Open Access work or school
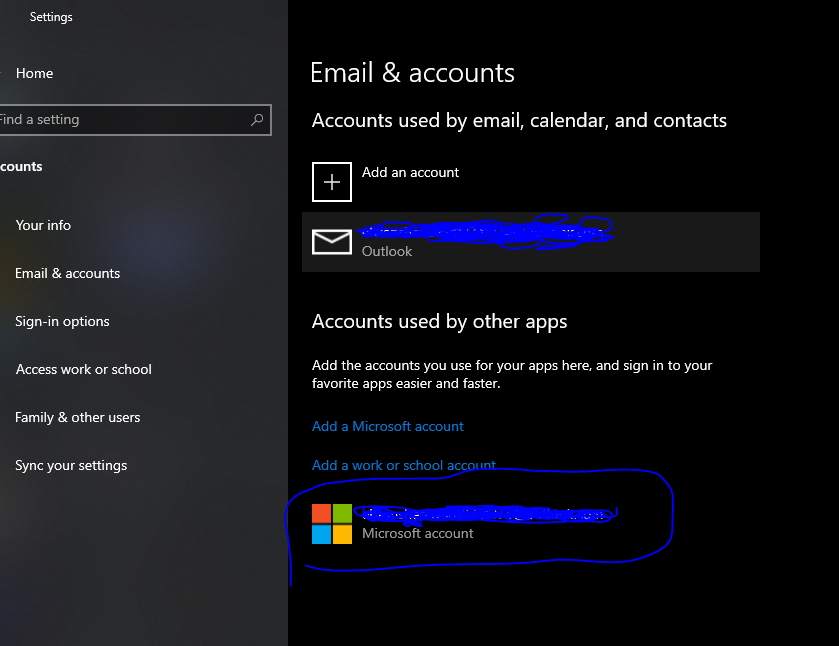This screenshot has width=839, height=646. click(x=83, y=369)
